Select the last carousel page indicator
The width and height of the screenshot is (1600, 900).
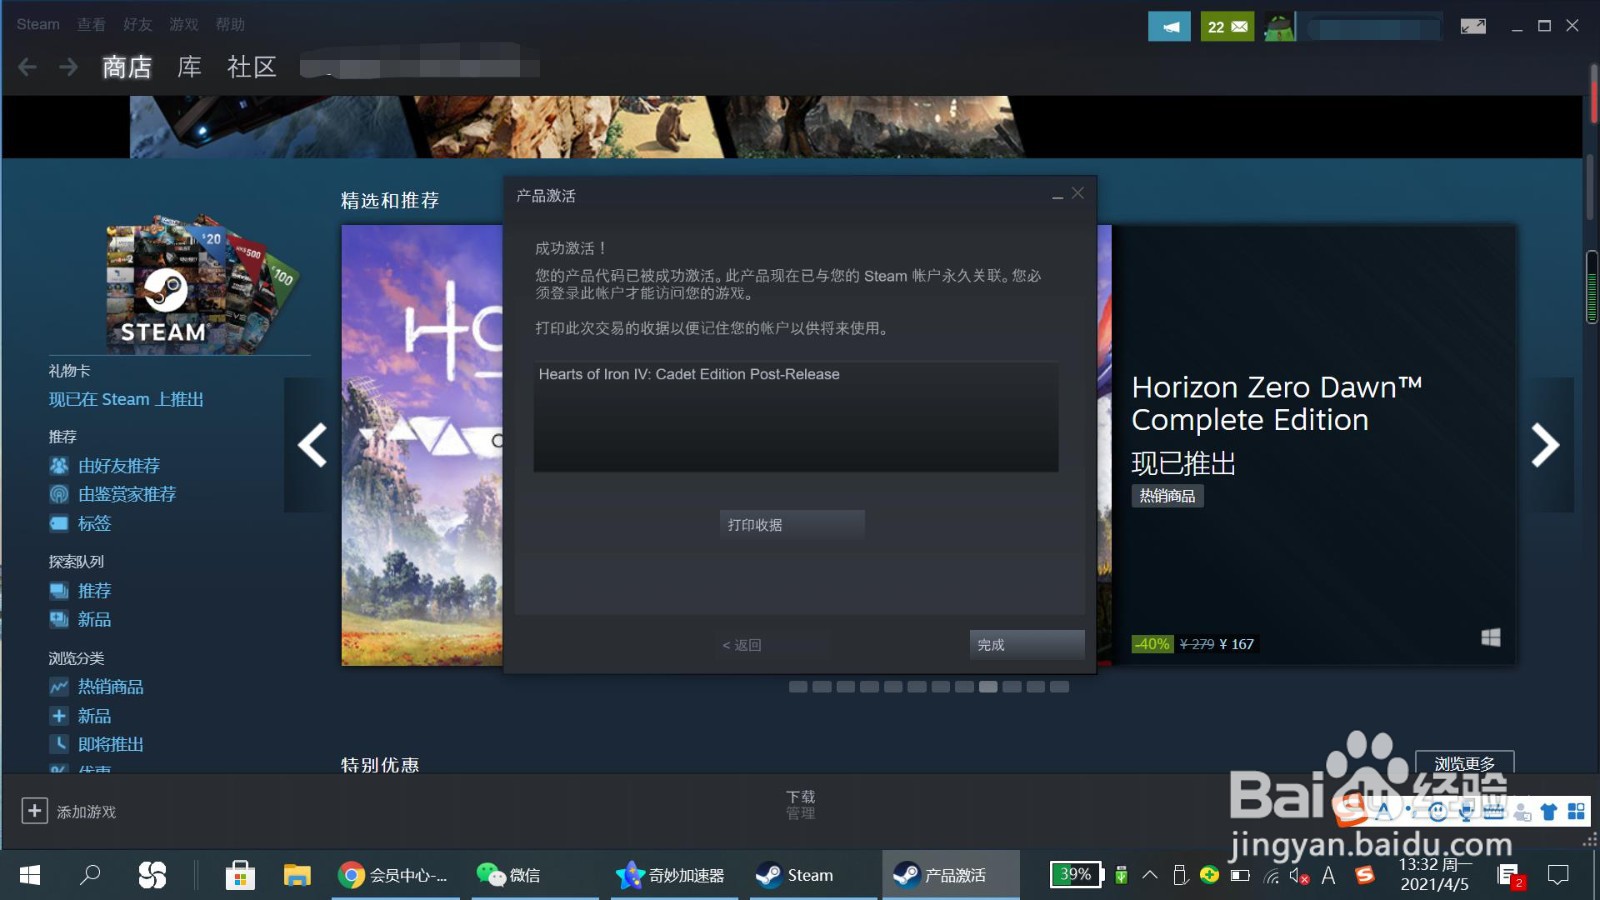click(x=1059, y=687)
